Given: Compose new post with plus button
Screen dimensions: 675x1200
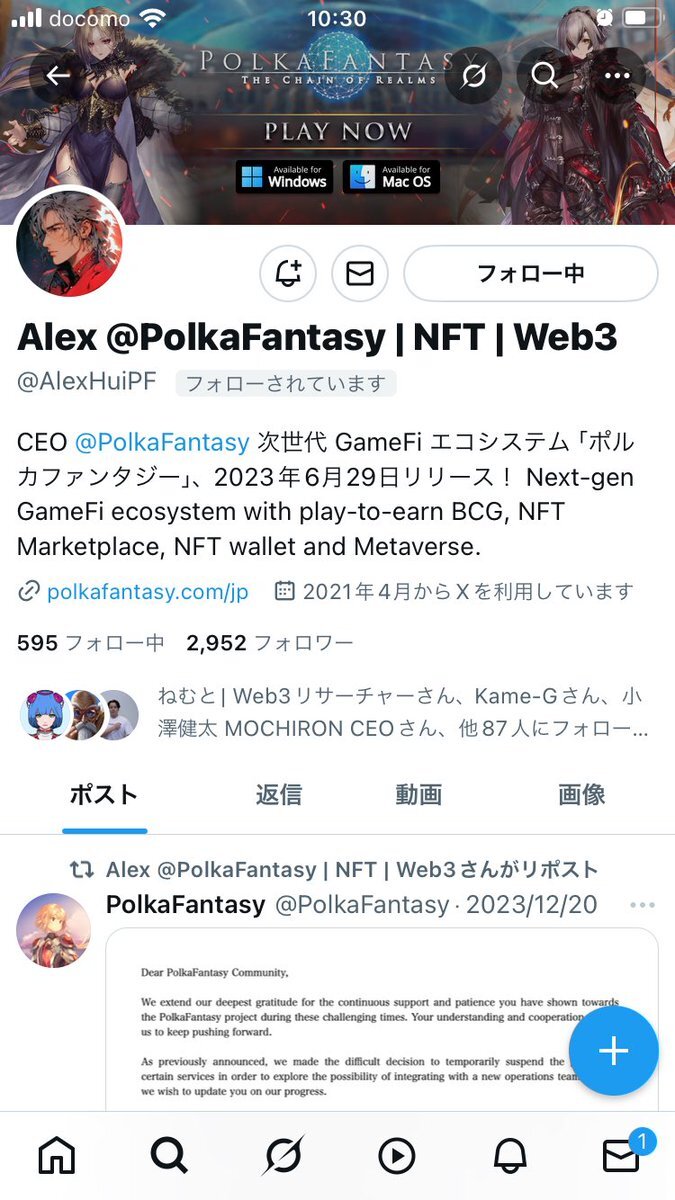Looking at the screenshot, I should click(x=613, y=1051).
